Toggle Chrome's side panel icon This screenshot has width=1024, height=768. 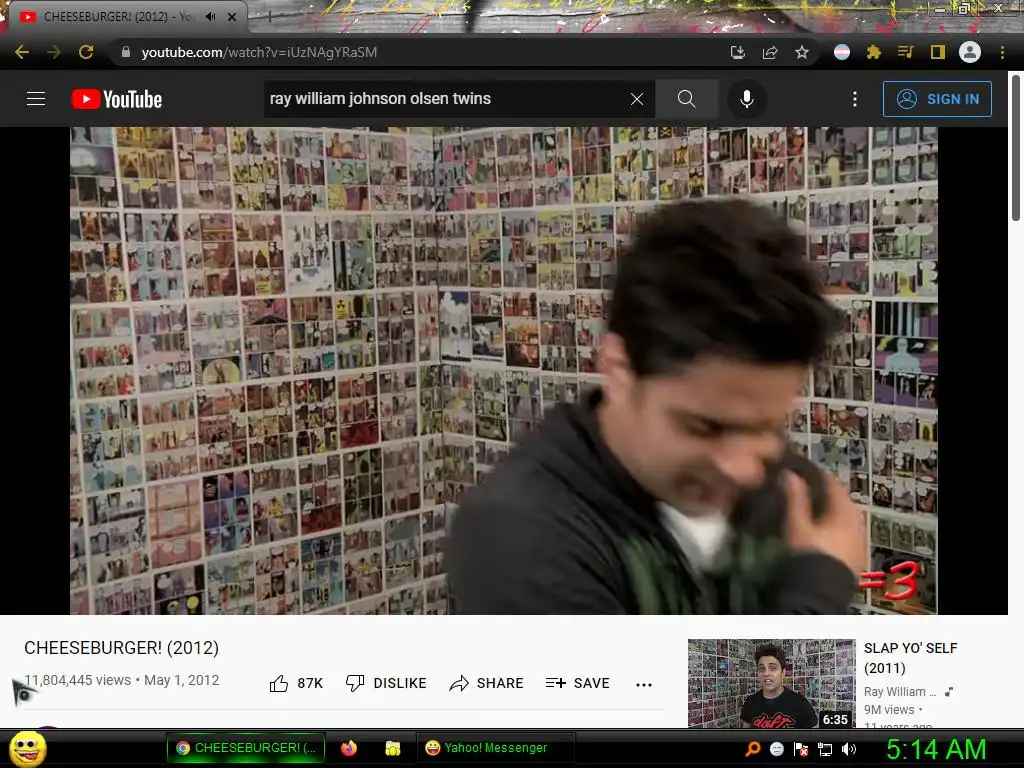[x=938, y=52]
